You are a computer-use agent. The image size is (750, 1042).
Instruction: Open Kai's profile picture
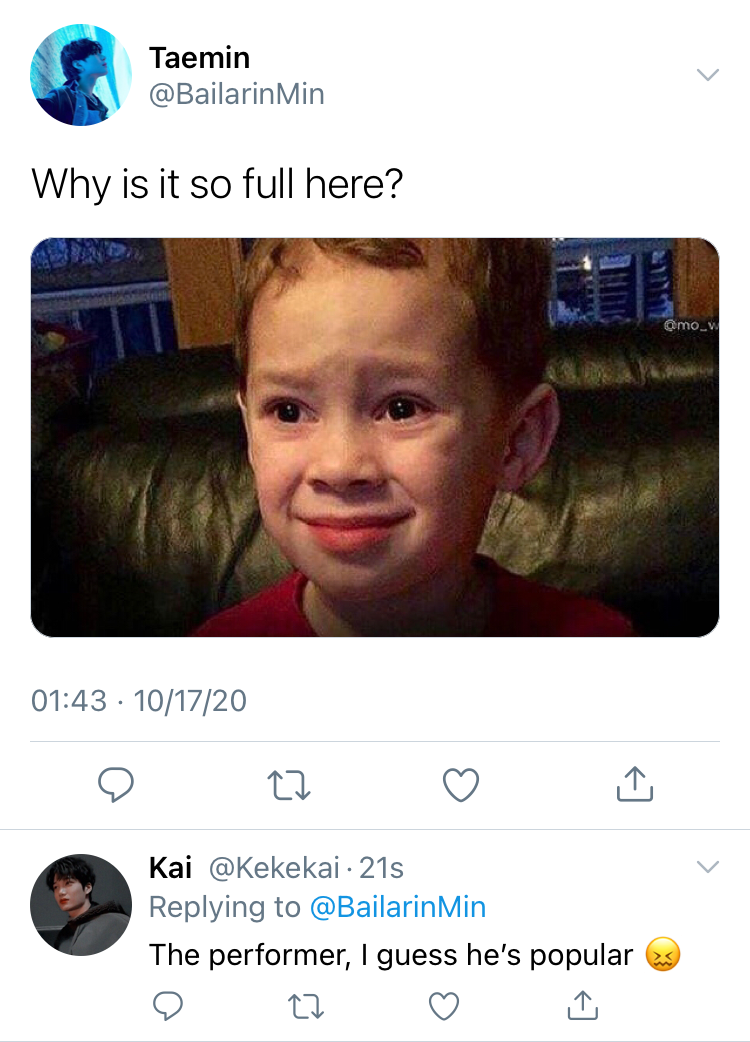81,905
